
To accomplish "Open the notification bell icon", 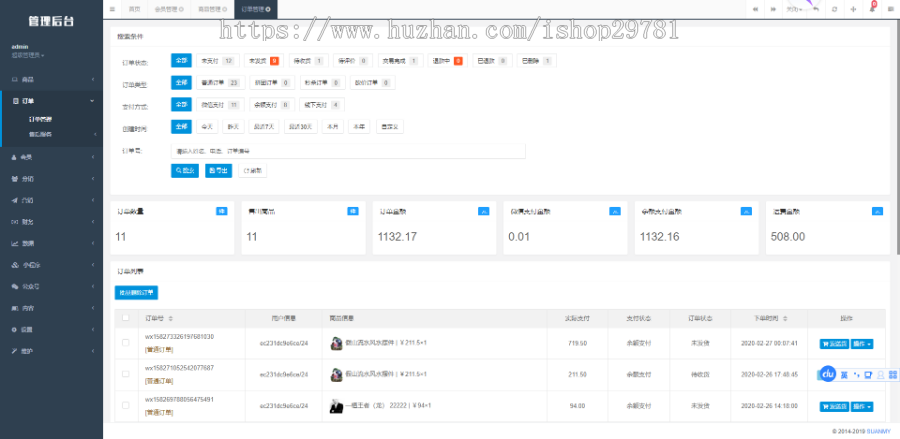I will (x=872, y=8).
